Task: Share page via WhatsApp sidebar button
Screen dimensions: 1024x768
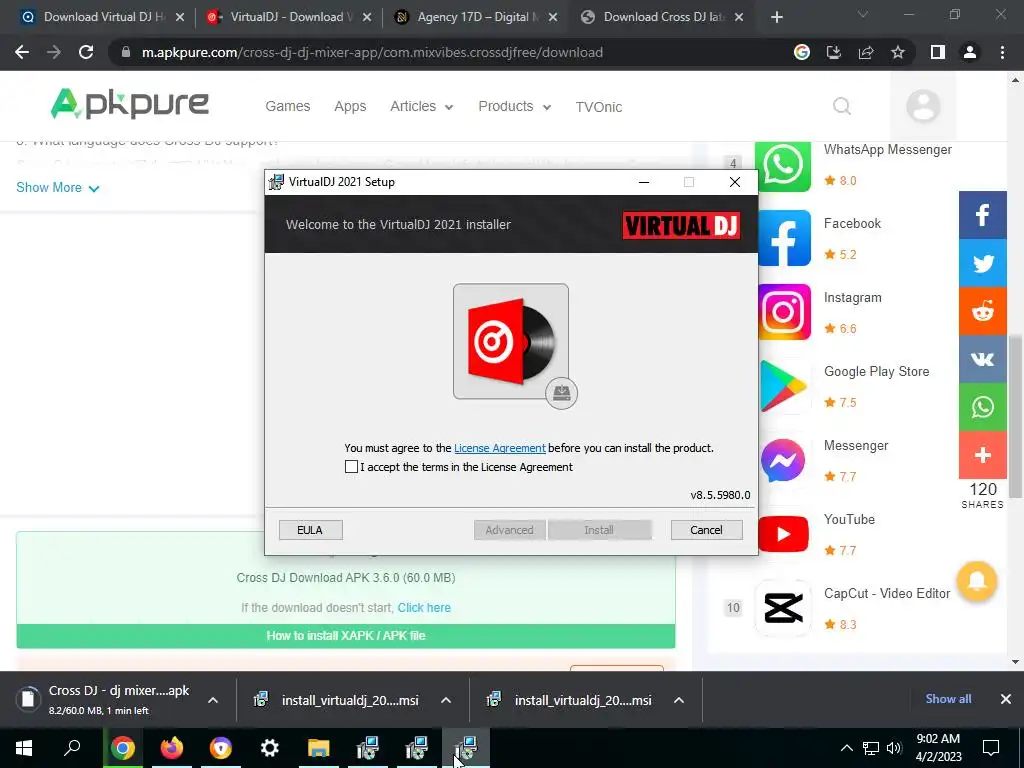Action: [x=983, y=407]
